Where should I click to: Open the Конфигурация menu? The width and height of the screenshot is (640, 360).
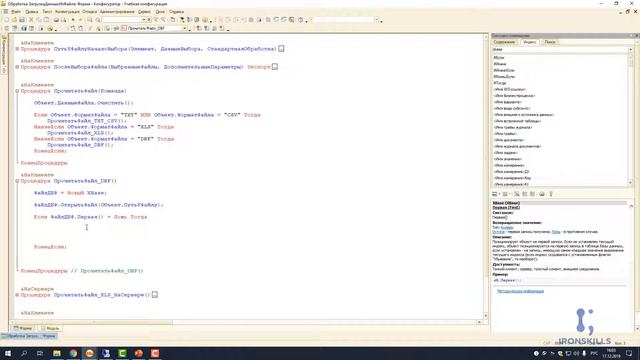(67, 12)
